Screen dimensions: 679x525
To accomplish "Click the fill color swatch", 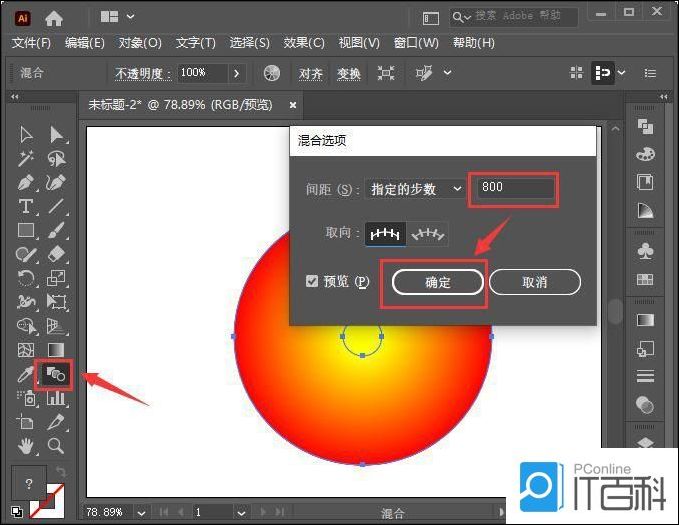I will pyautogui.click(x=29, y=483).
